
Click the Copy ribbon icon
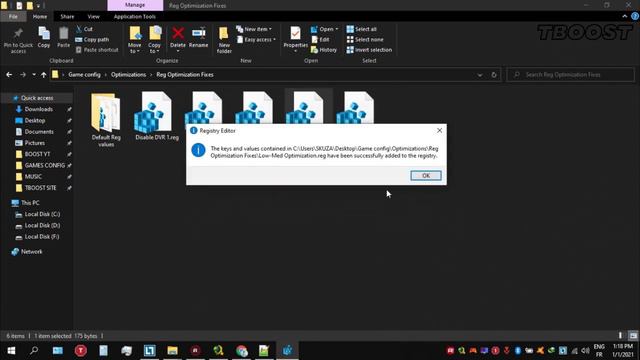click(x=44, y=38)
